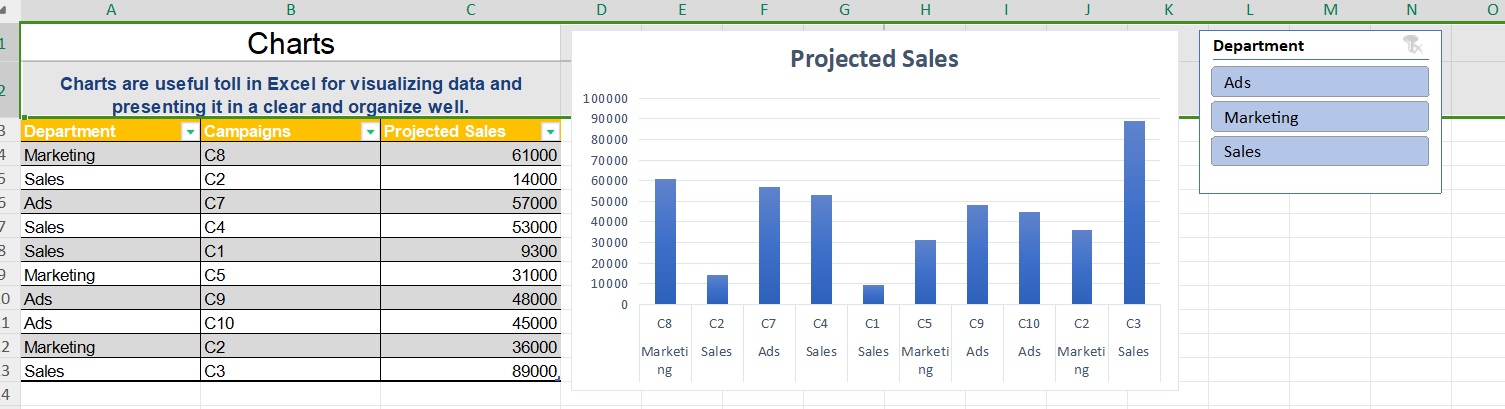Toggle Sales in the Department slicer
This screenshot has height=409, width=1505.
pyautogui.click(x=1319, y=152)
